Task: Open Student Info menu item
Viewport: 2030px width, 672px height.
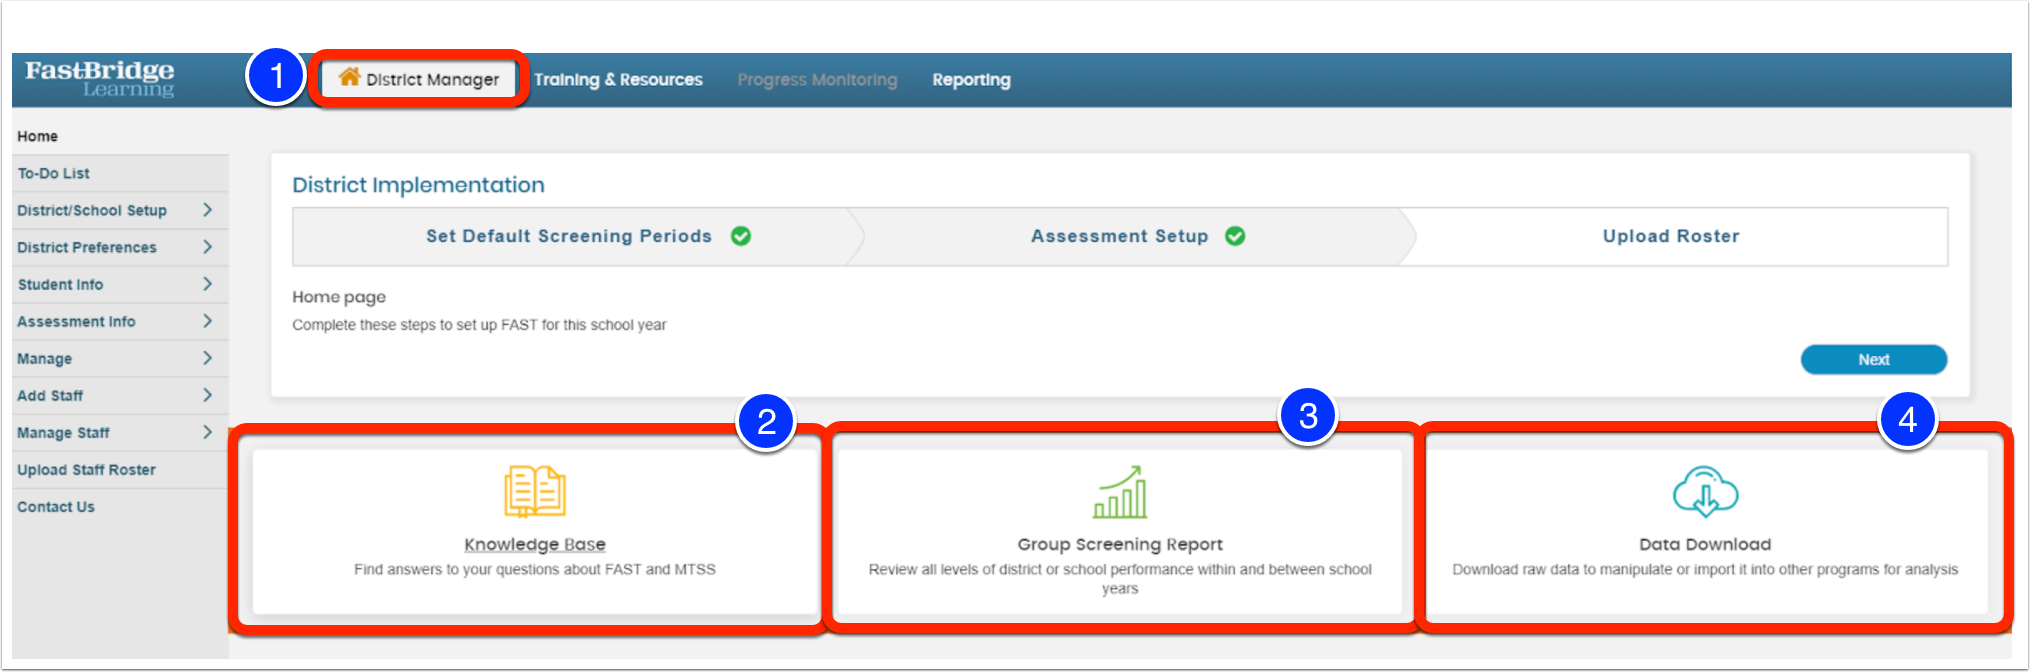Action: [x=60, y=284]
